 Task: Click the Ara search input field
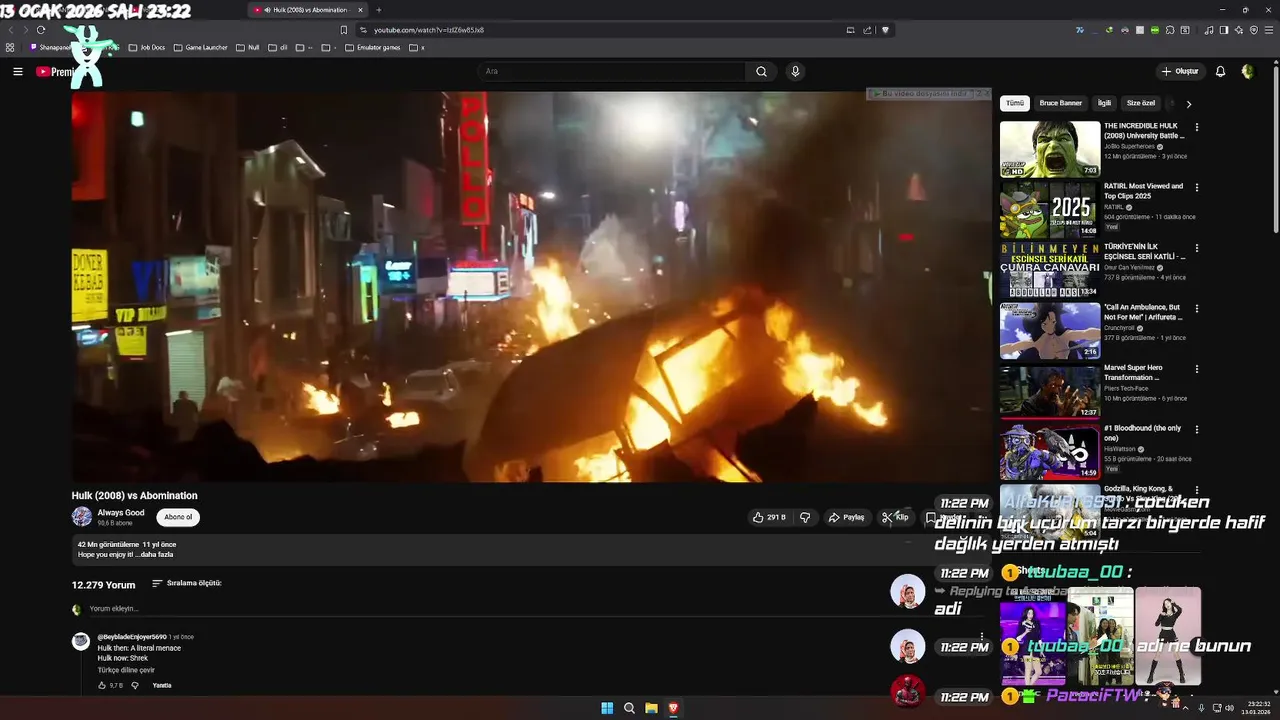(x=612, y=71)
